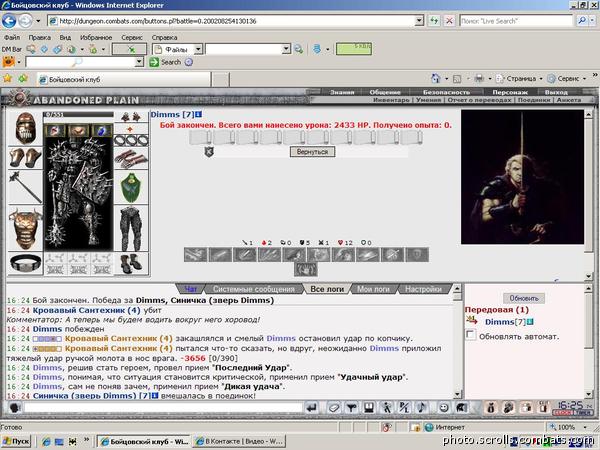Click the equipped helmet slot icon
The width and height of the screenshot is (600, 450).
[x=25, y=128]
